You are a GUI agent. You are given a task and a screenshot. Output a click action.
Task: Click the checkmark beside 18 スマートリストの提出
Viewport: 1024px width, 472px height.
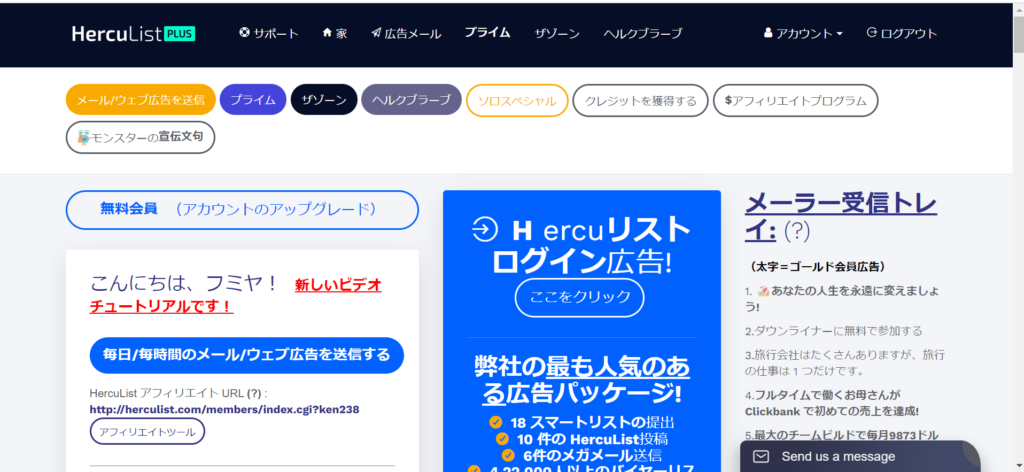pos(496,422)
